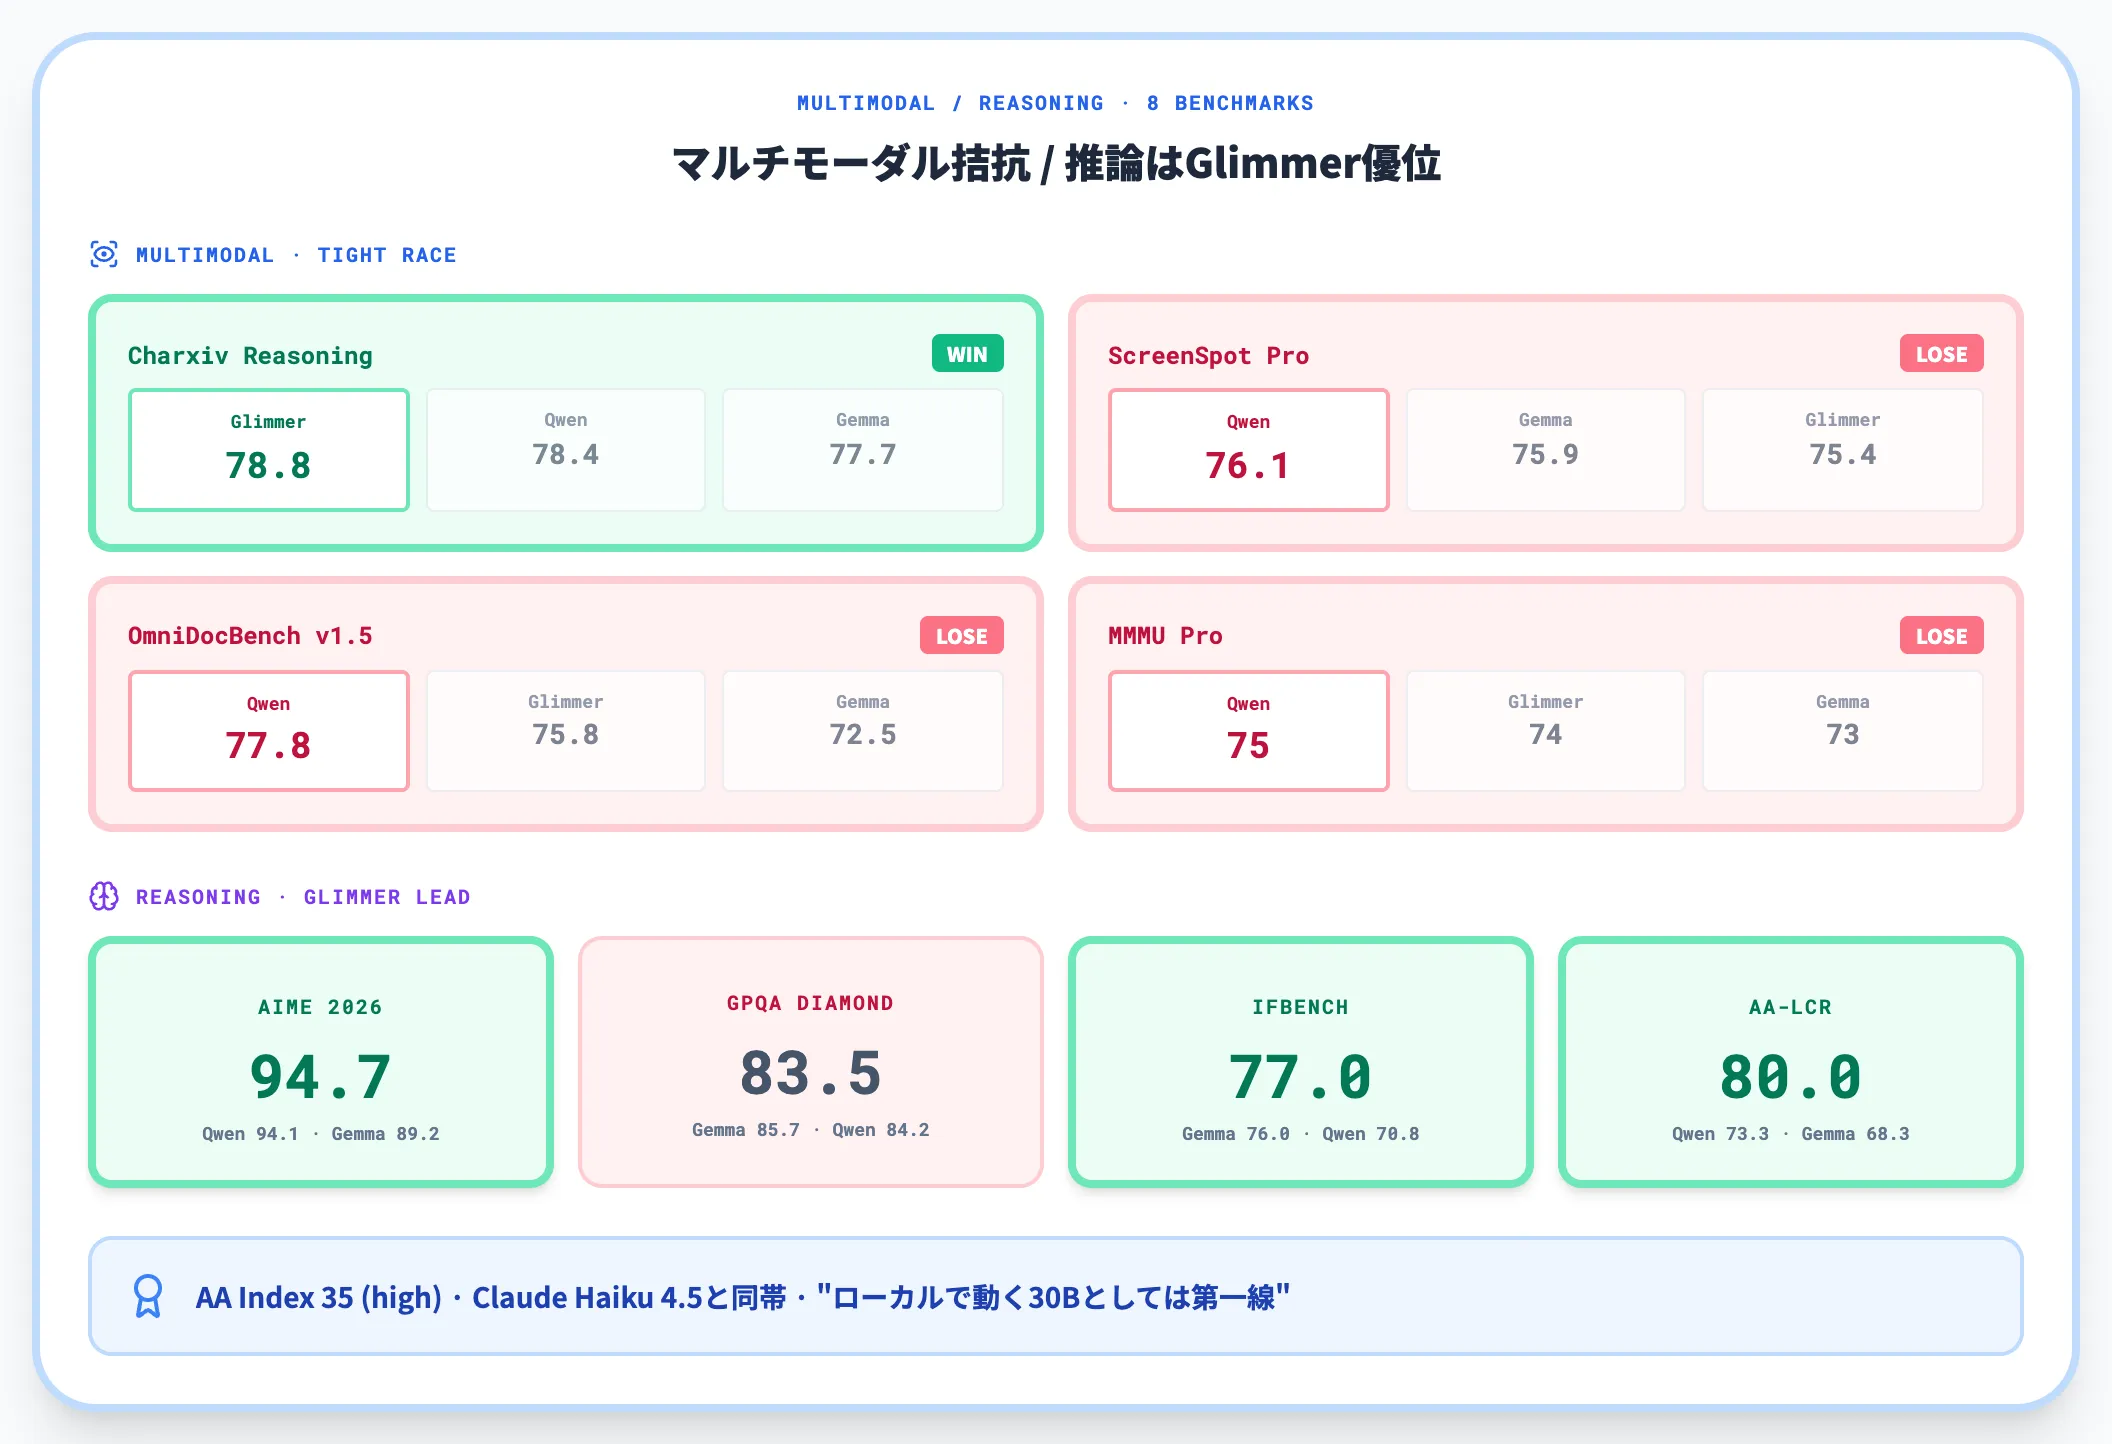2112x1444 pixels.
Task: Select the Glimmer 74 score box
Action: click(1546, 731)
